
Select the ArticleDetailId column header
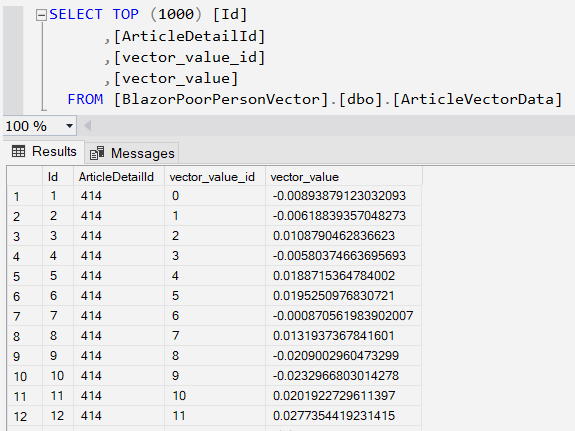point(119,177)
